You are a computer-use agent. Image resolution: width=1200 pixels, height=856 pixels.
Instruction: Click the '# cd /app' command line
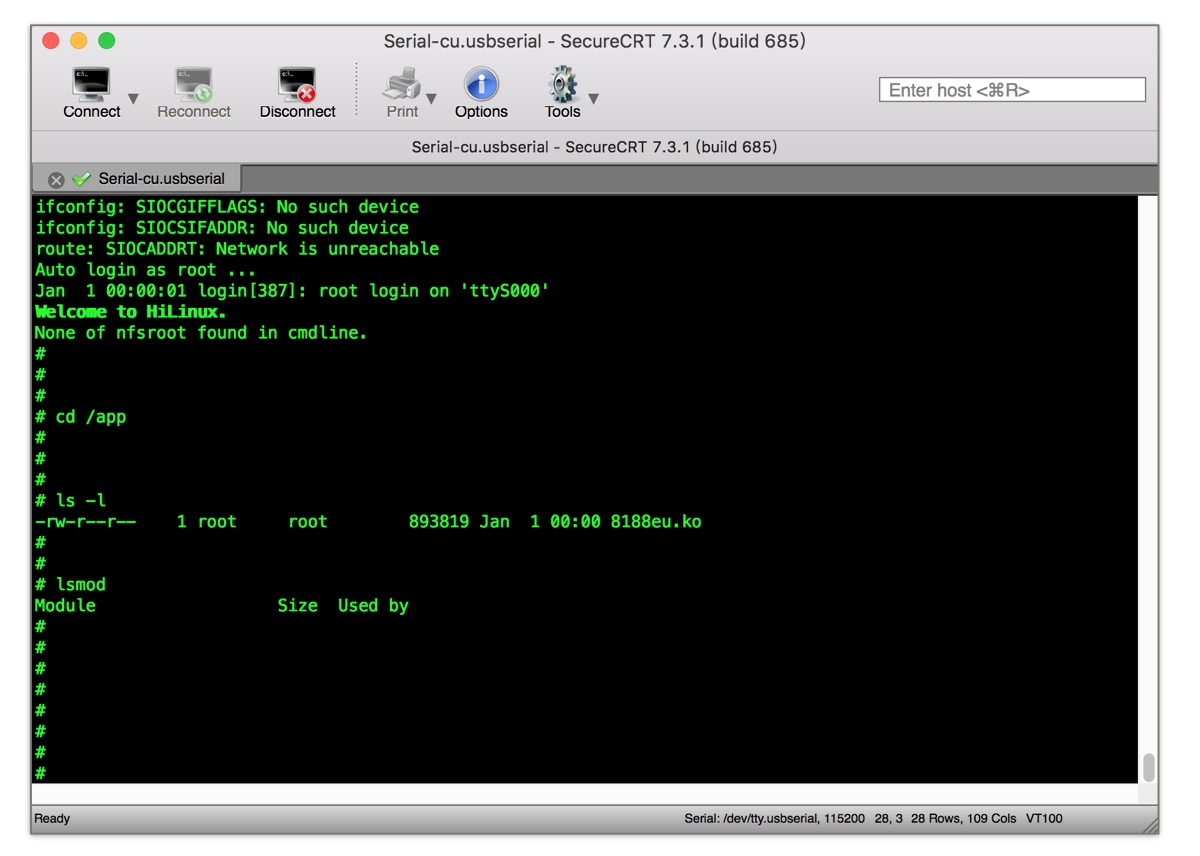80,417
